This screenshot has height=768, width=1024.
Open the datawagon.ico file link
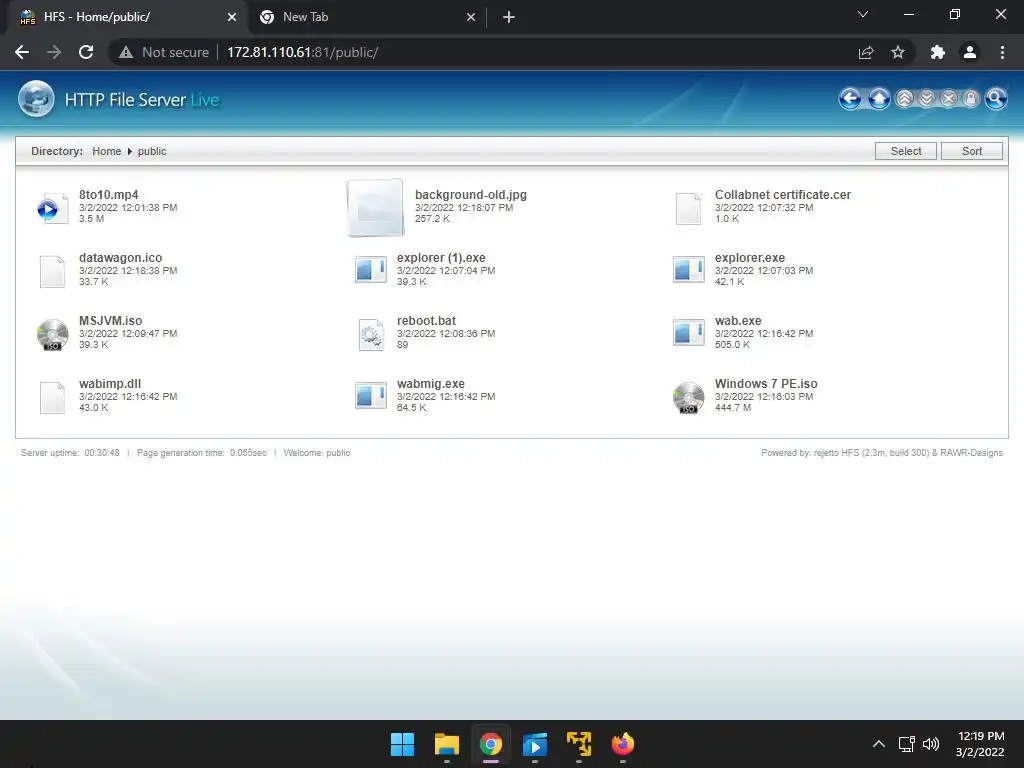tap(120, 258)
